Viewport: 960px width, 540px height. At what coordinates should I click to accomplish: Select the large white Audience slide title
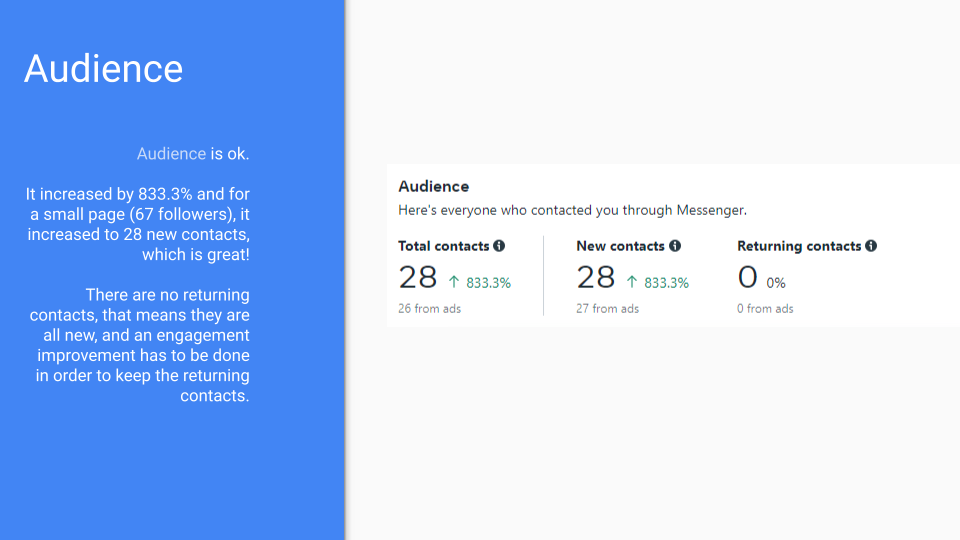(x=104, y=68)
